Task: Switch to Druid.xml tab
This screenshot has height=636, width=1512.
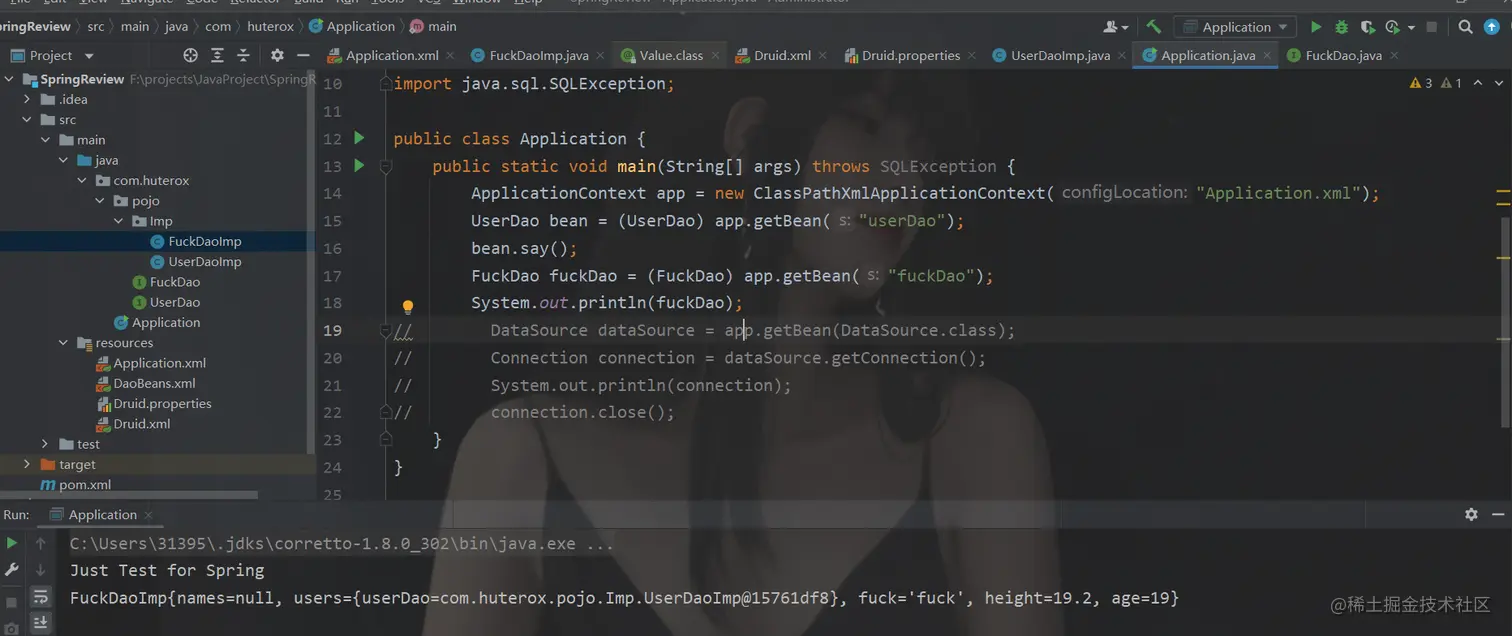Action: (x=782, y=55)
